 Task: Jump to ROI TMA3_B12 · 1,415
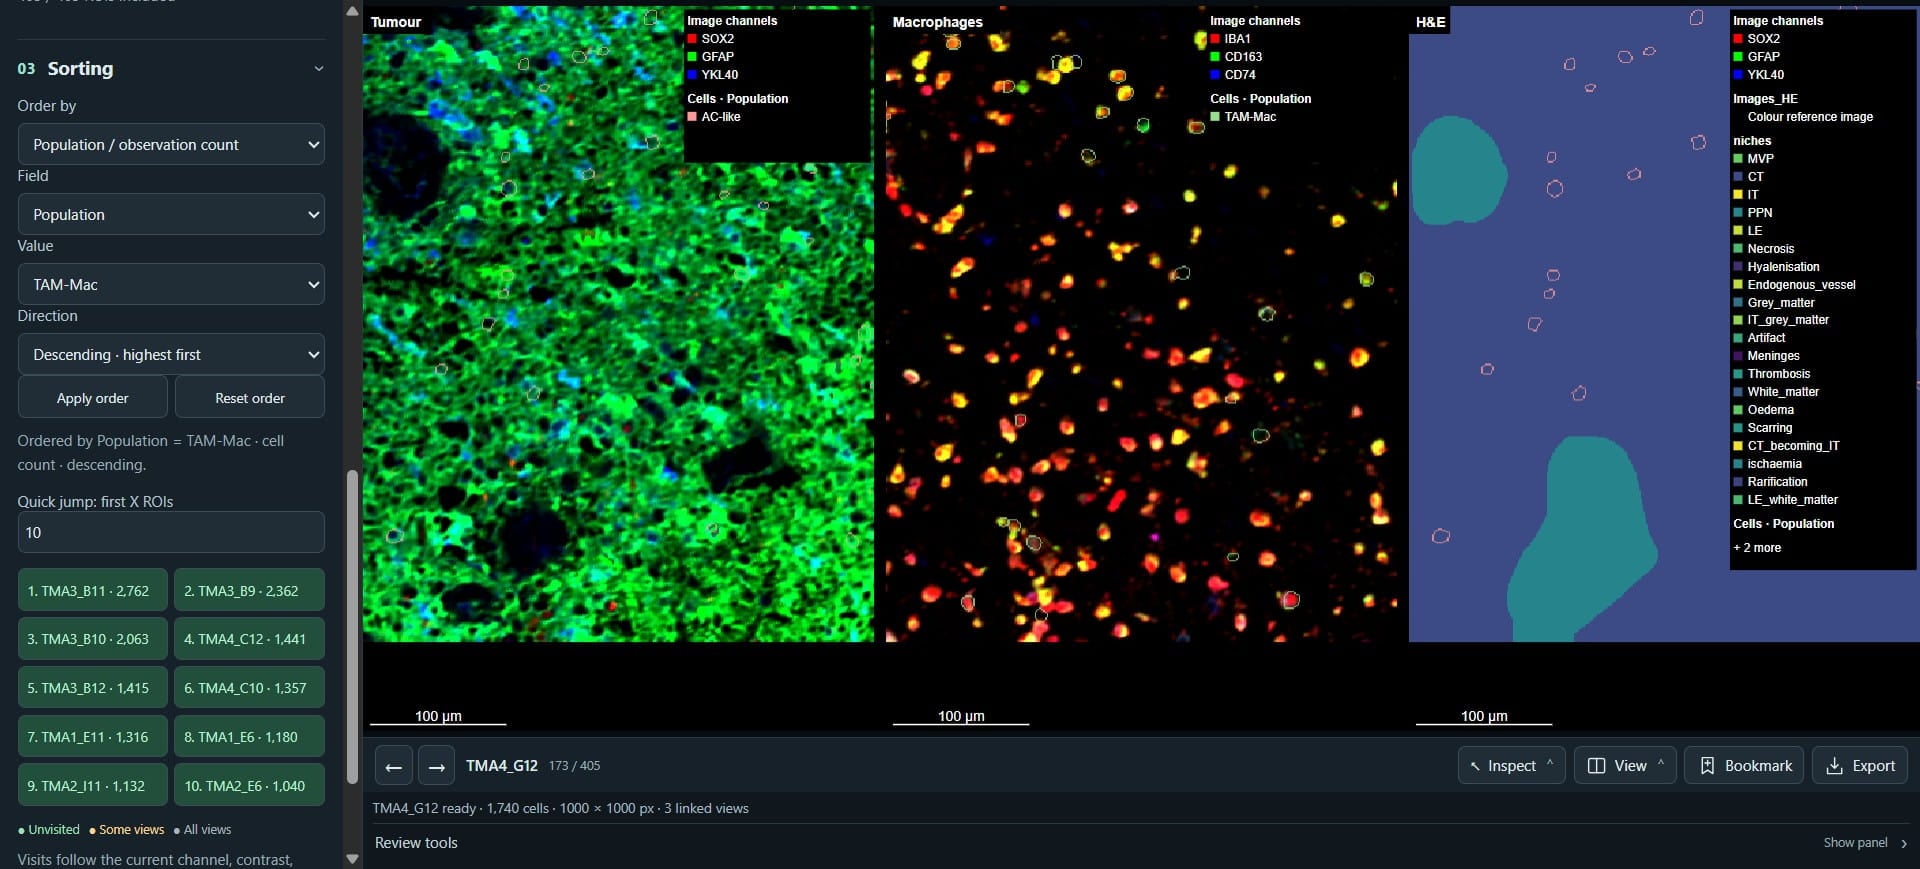tap(93, 688)
